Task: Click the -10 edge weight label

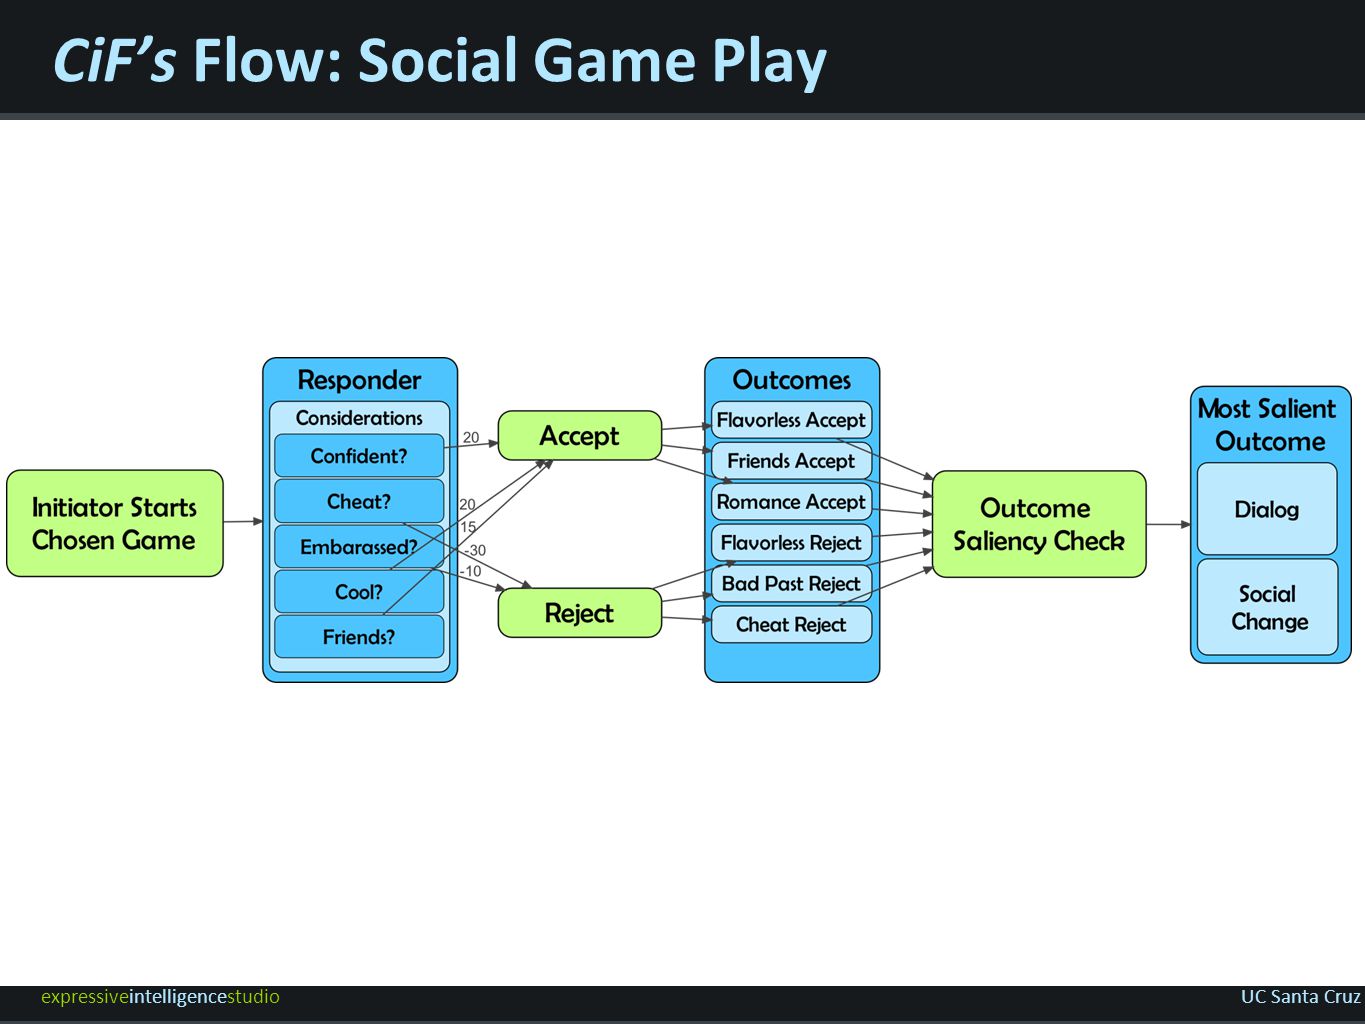Action: point(470,571)
